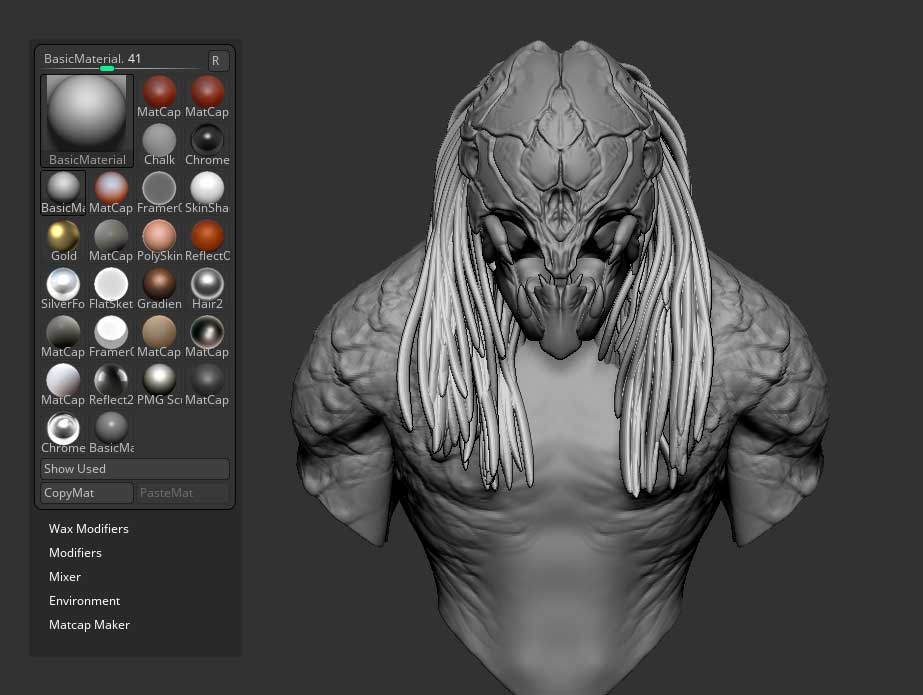Expand the Modifiers section

(75, 553)
